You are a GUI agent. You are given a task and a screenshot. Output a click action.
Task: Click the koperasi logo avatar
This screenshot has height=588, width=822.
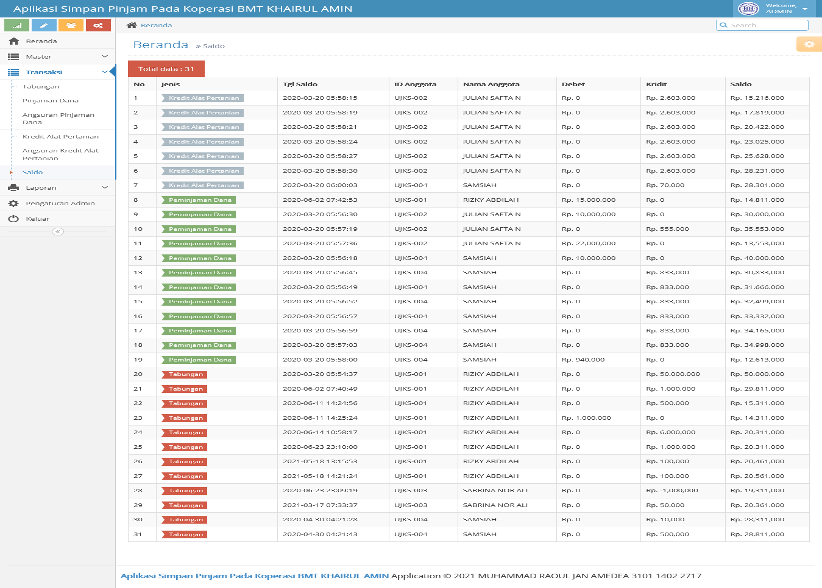pyautogui.click(x=748, y=8)
